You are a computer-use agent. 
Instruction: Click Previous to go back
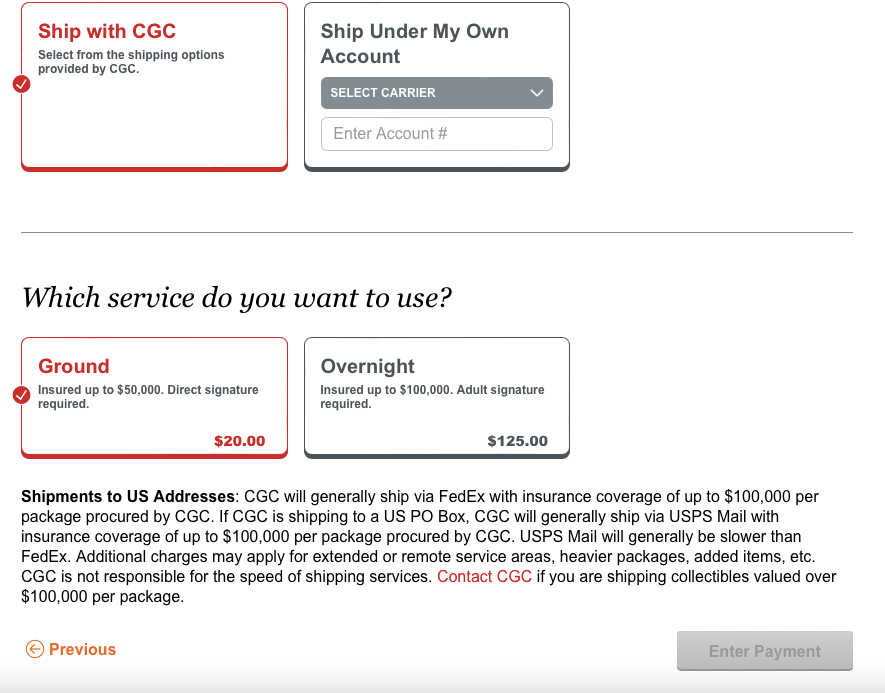82,649
